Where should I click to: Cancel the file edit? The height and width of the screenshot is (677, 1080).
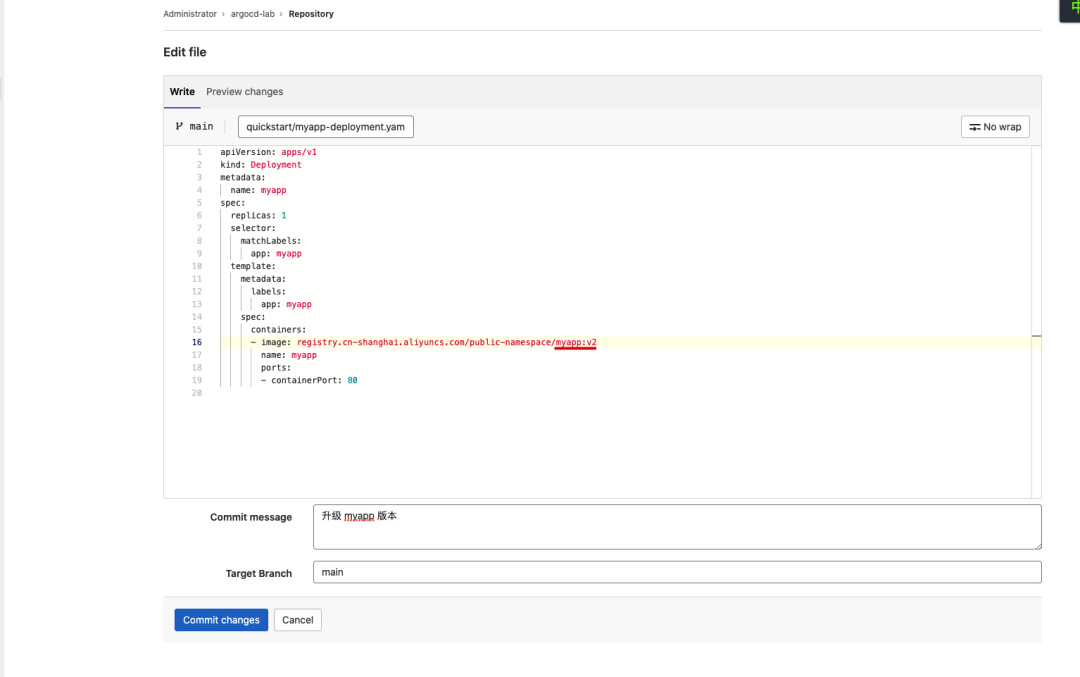[x=297, y=620]
